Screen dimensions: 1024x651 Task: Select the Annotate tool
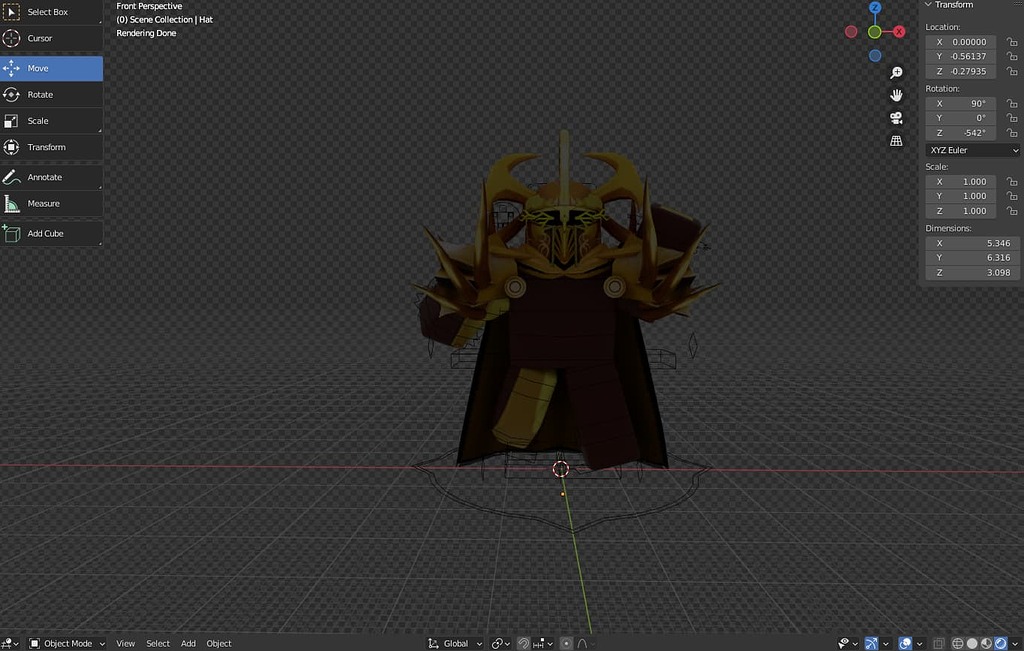point(45,177)
